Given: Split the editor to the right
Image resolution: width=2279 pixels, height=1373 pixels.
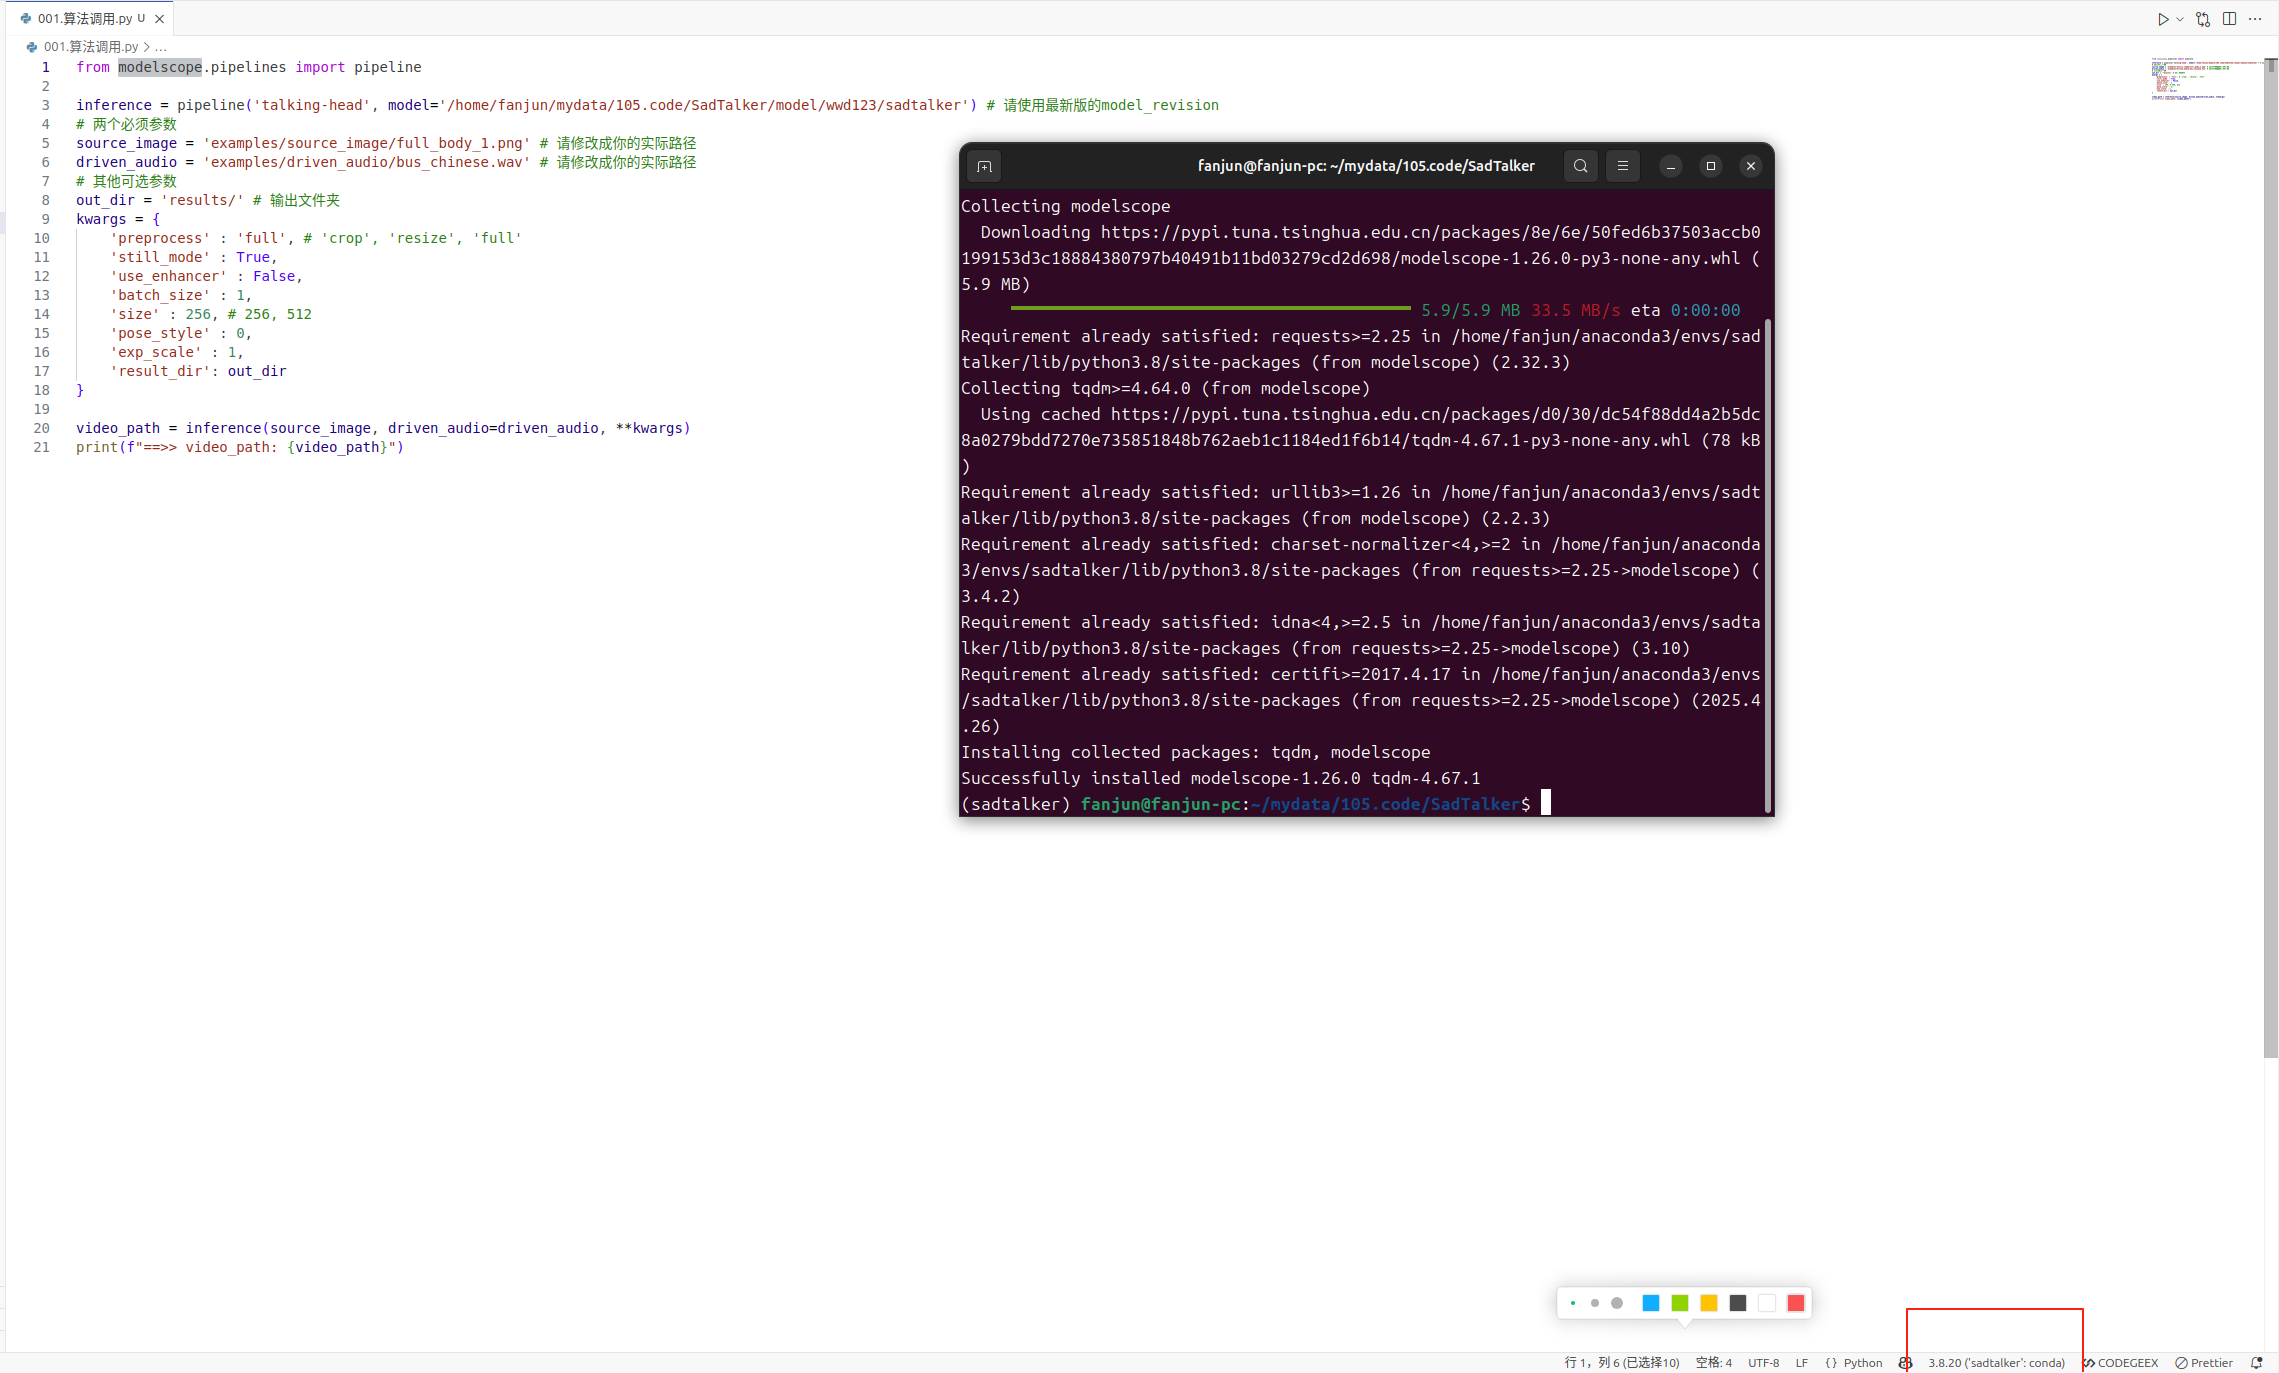Looking at the screenshot, I should (x=2230, y=19).
